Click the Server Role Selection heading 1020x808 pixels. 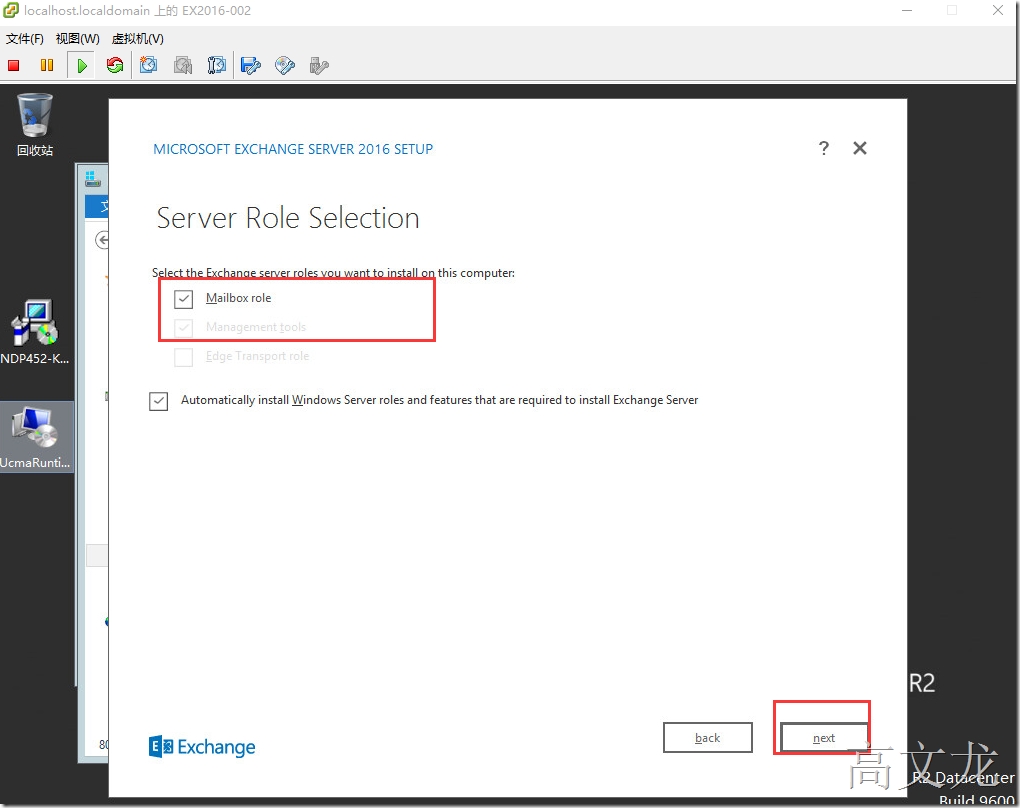click(x=288, y=218)
